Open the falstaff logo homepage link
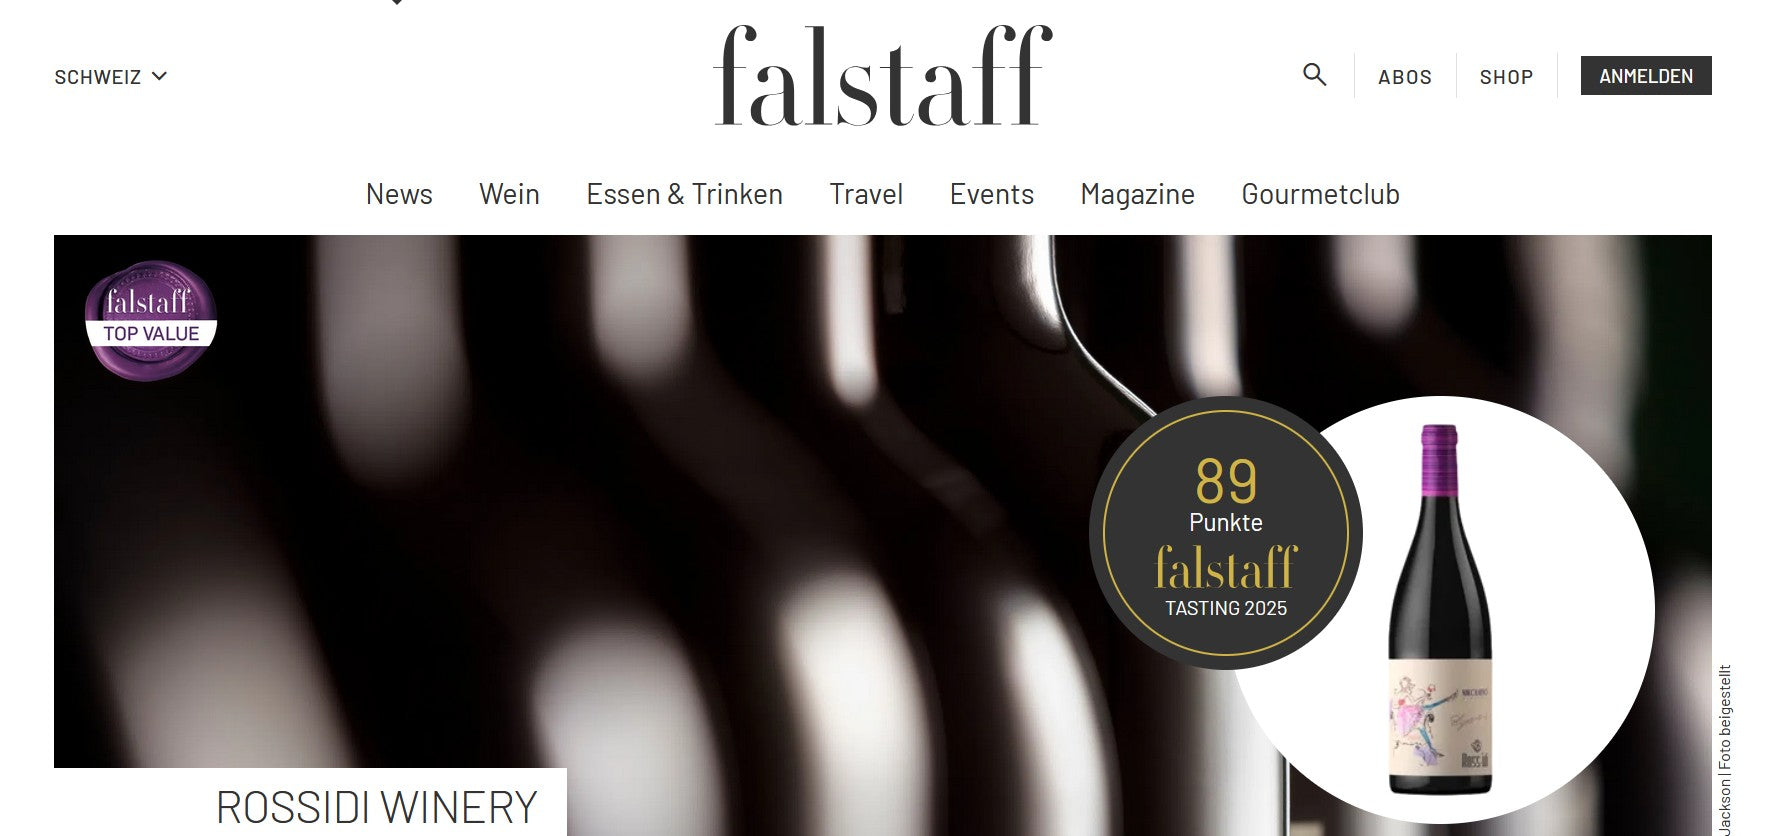 [883, 76]
